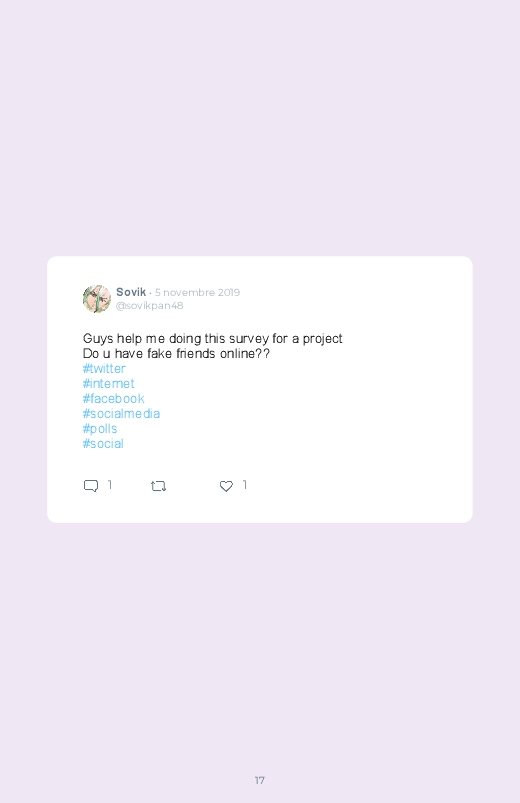
Task: Click the like count number
Action: click(245, 484)
